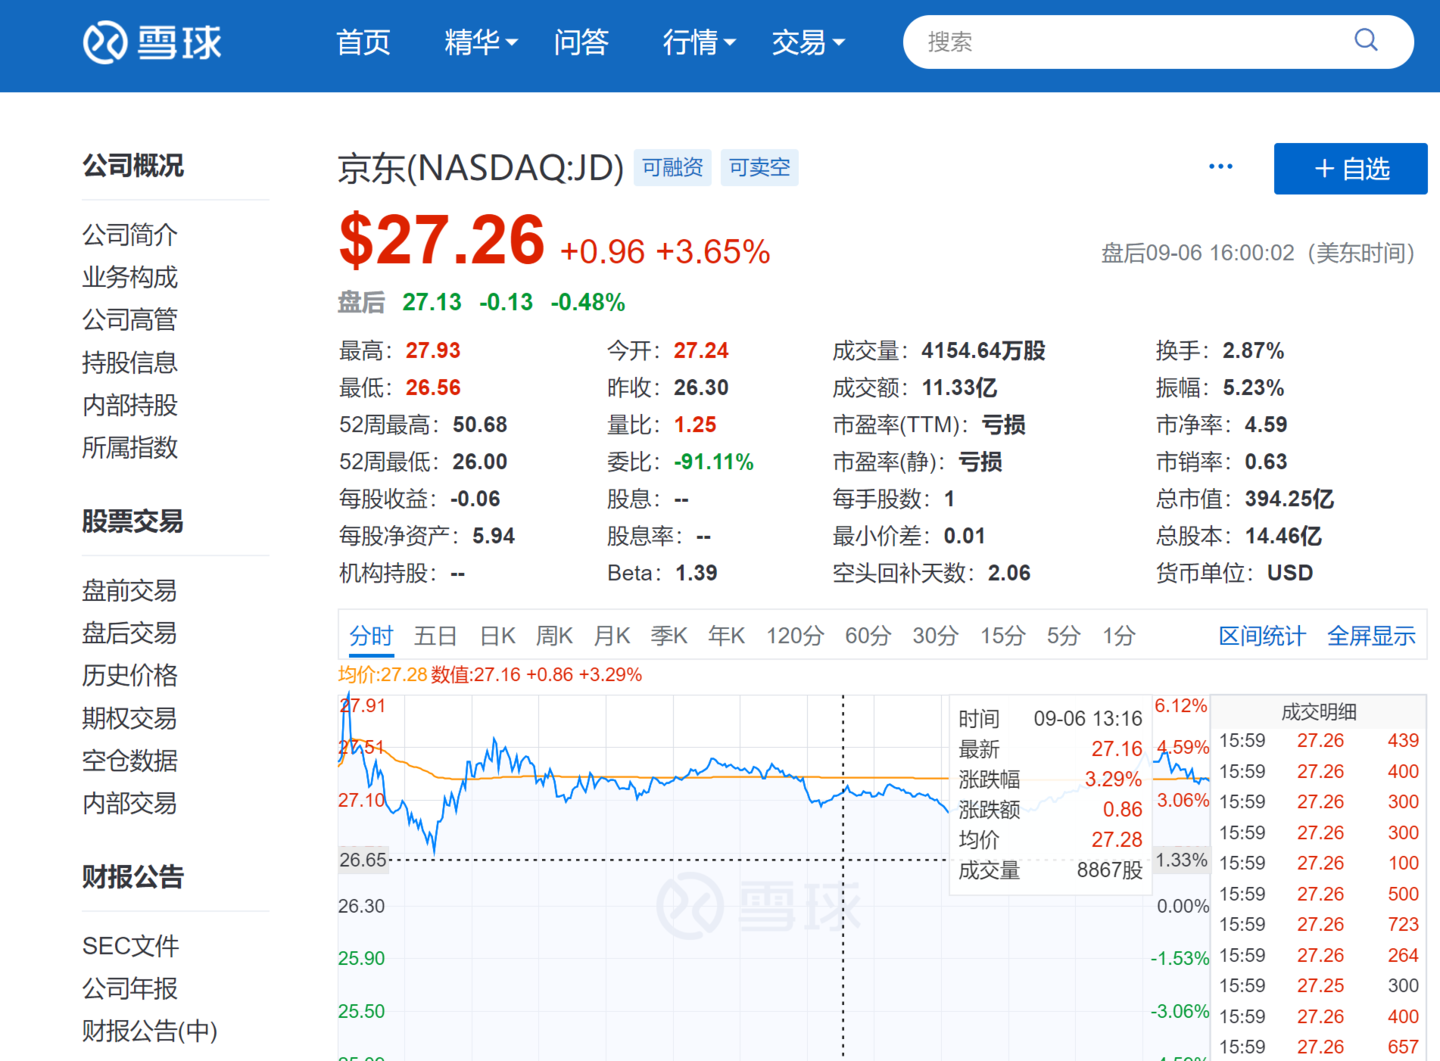1440x1061 pixels.
Task: Switch to the 年K chart tab
Action: tap(726, 635)
